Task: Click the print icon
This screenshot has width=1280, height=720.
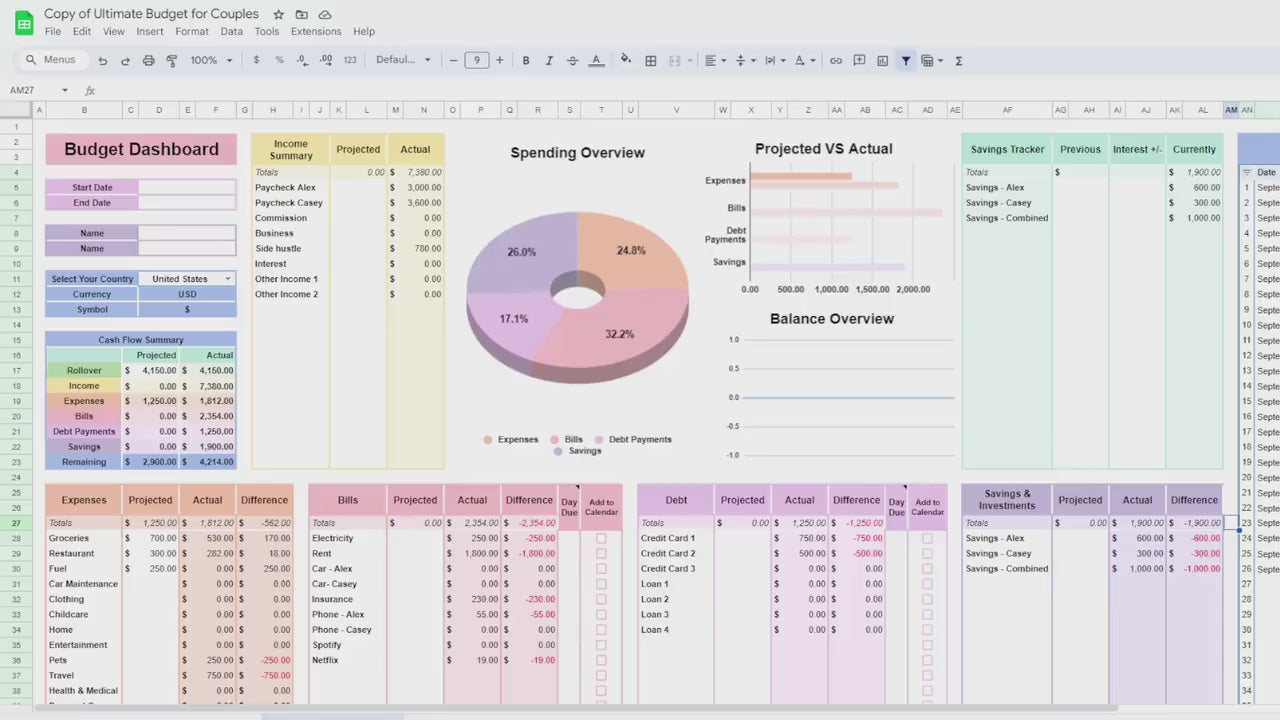Action: coord(149,60)
